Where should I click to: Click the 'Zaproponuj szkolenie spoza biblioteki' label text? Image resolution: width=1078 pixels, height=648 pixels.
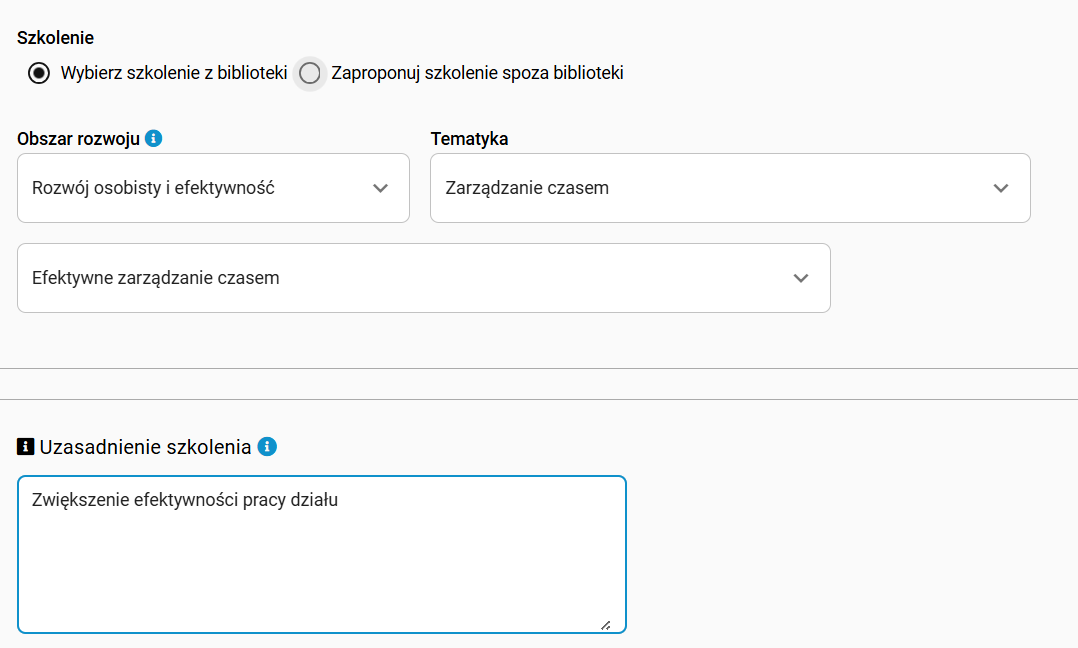point(477,73)
